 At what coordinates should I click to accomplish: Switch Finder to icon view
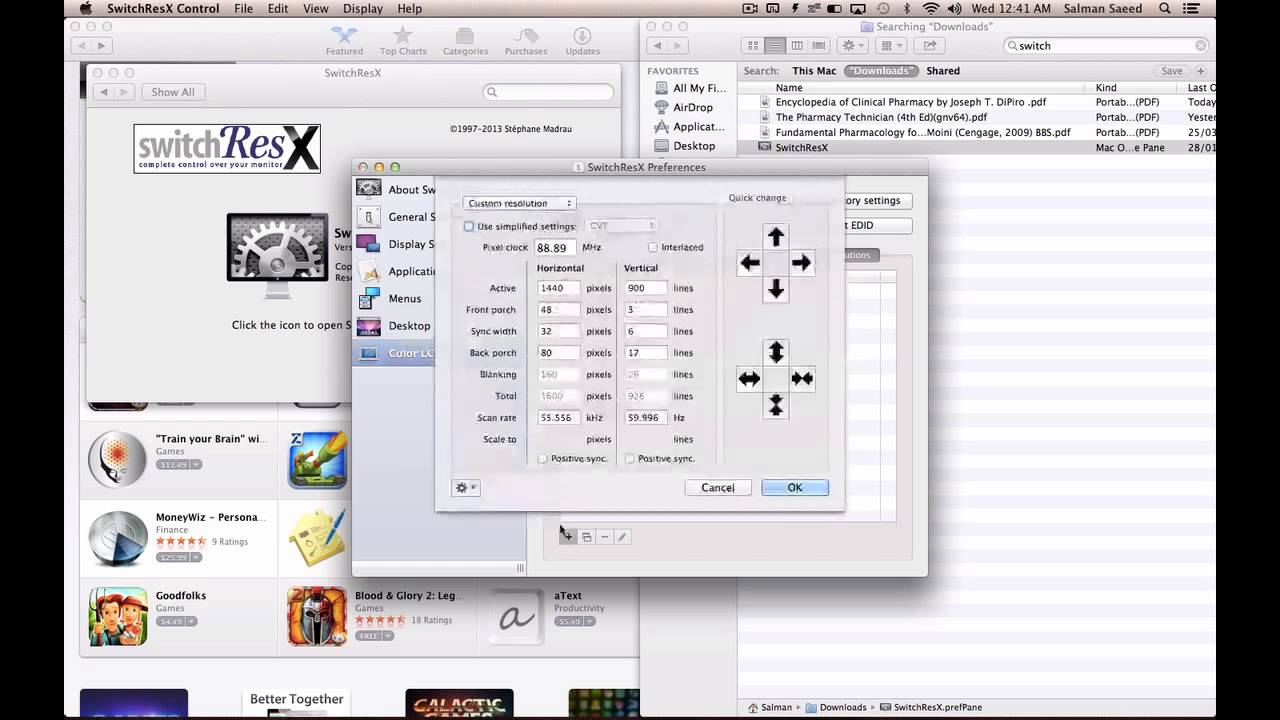click(753, 46)
